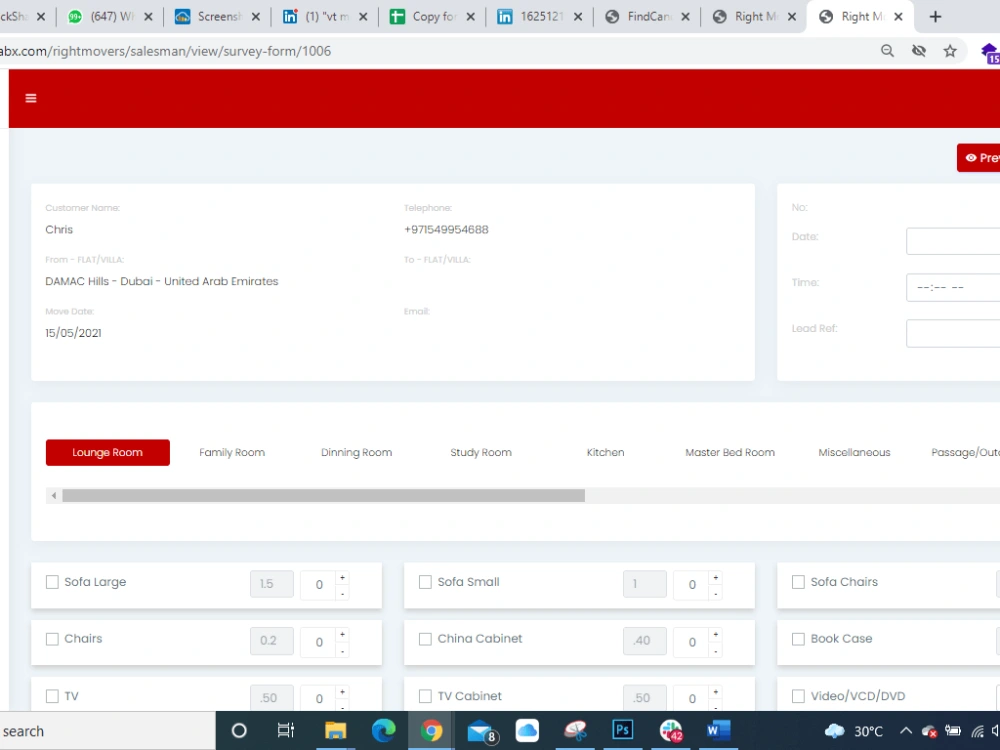Click the China Cabinet quantity field
The image size is (1000, 750).
click(x=692, y=642)
